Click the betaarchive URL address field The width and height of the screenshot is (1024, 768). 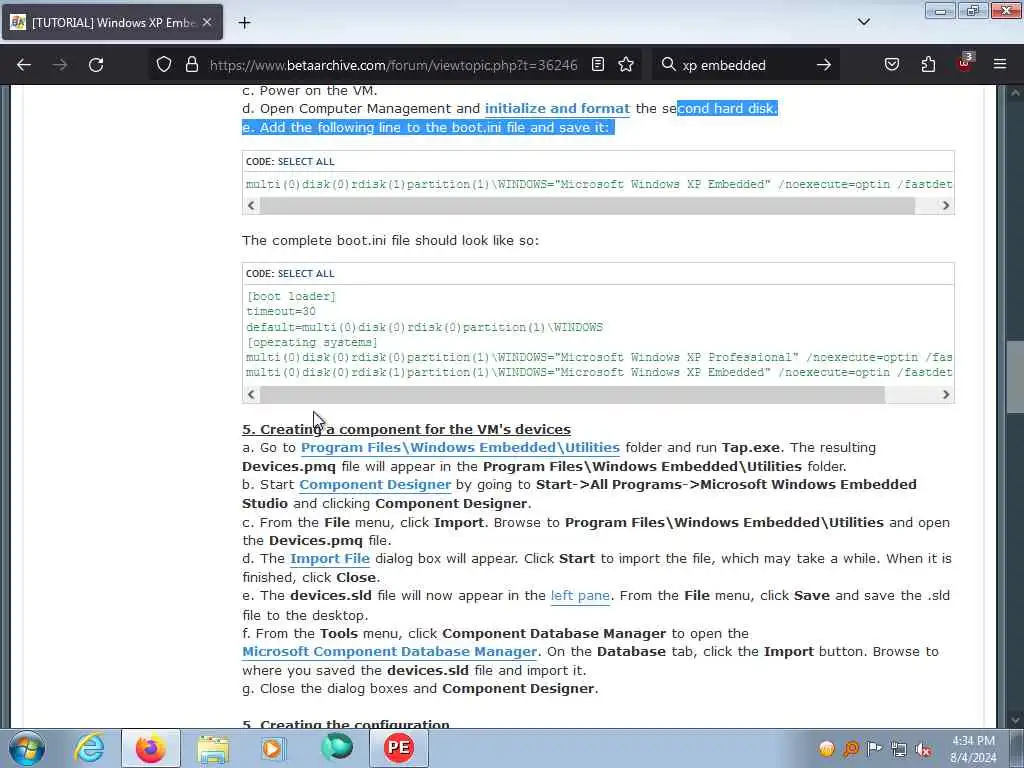coord(393,65)
